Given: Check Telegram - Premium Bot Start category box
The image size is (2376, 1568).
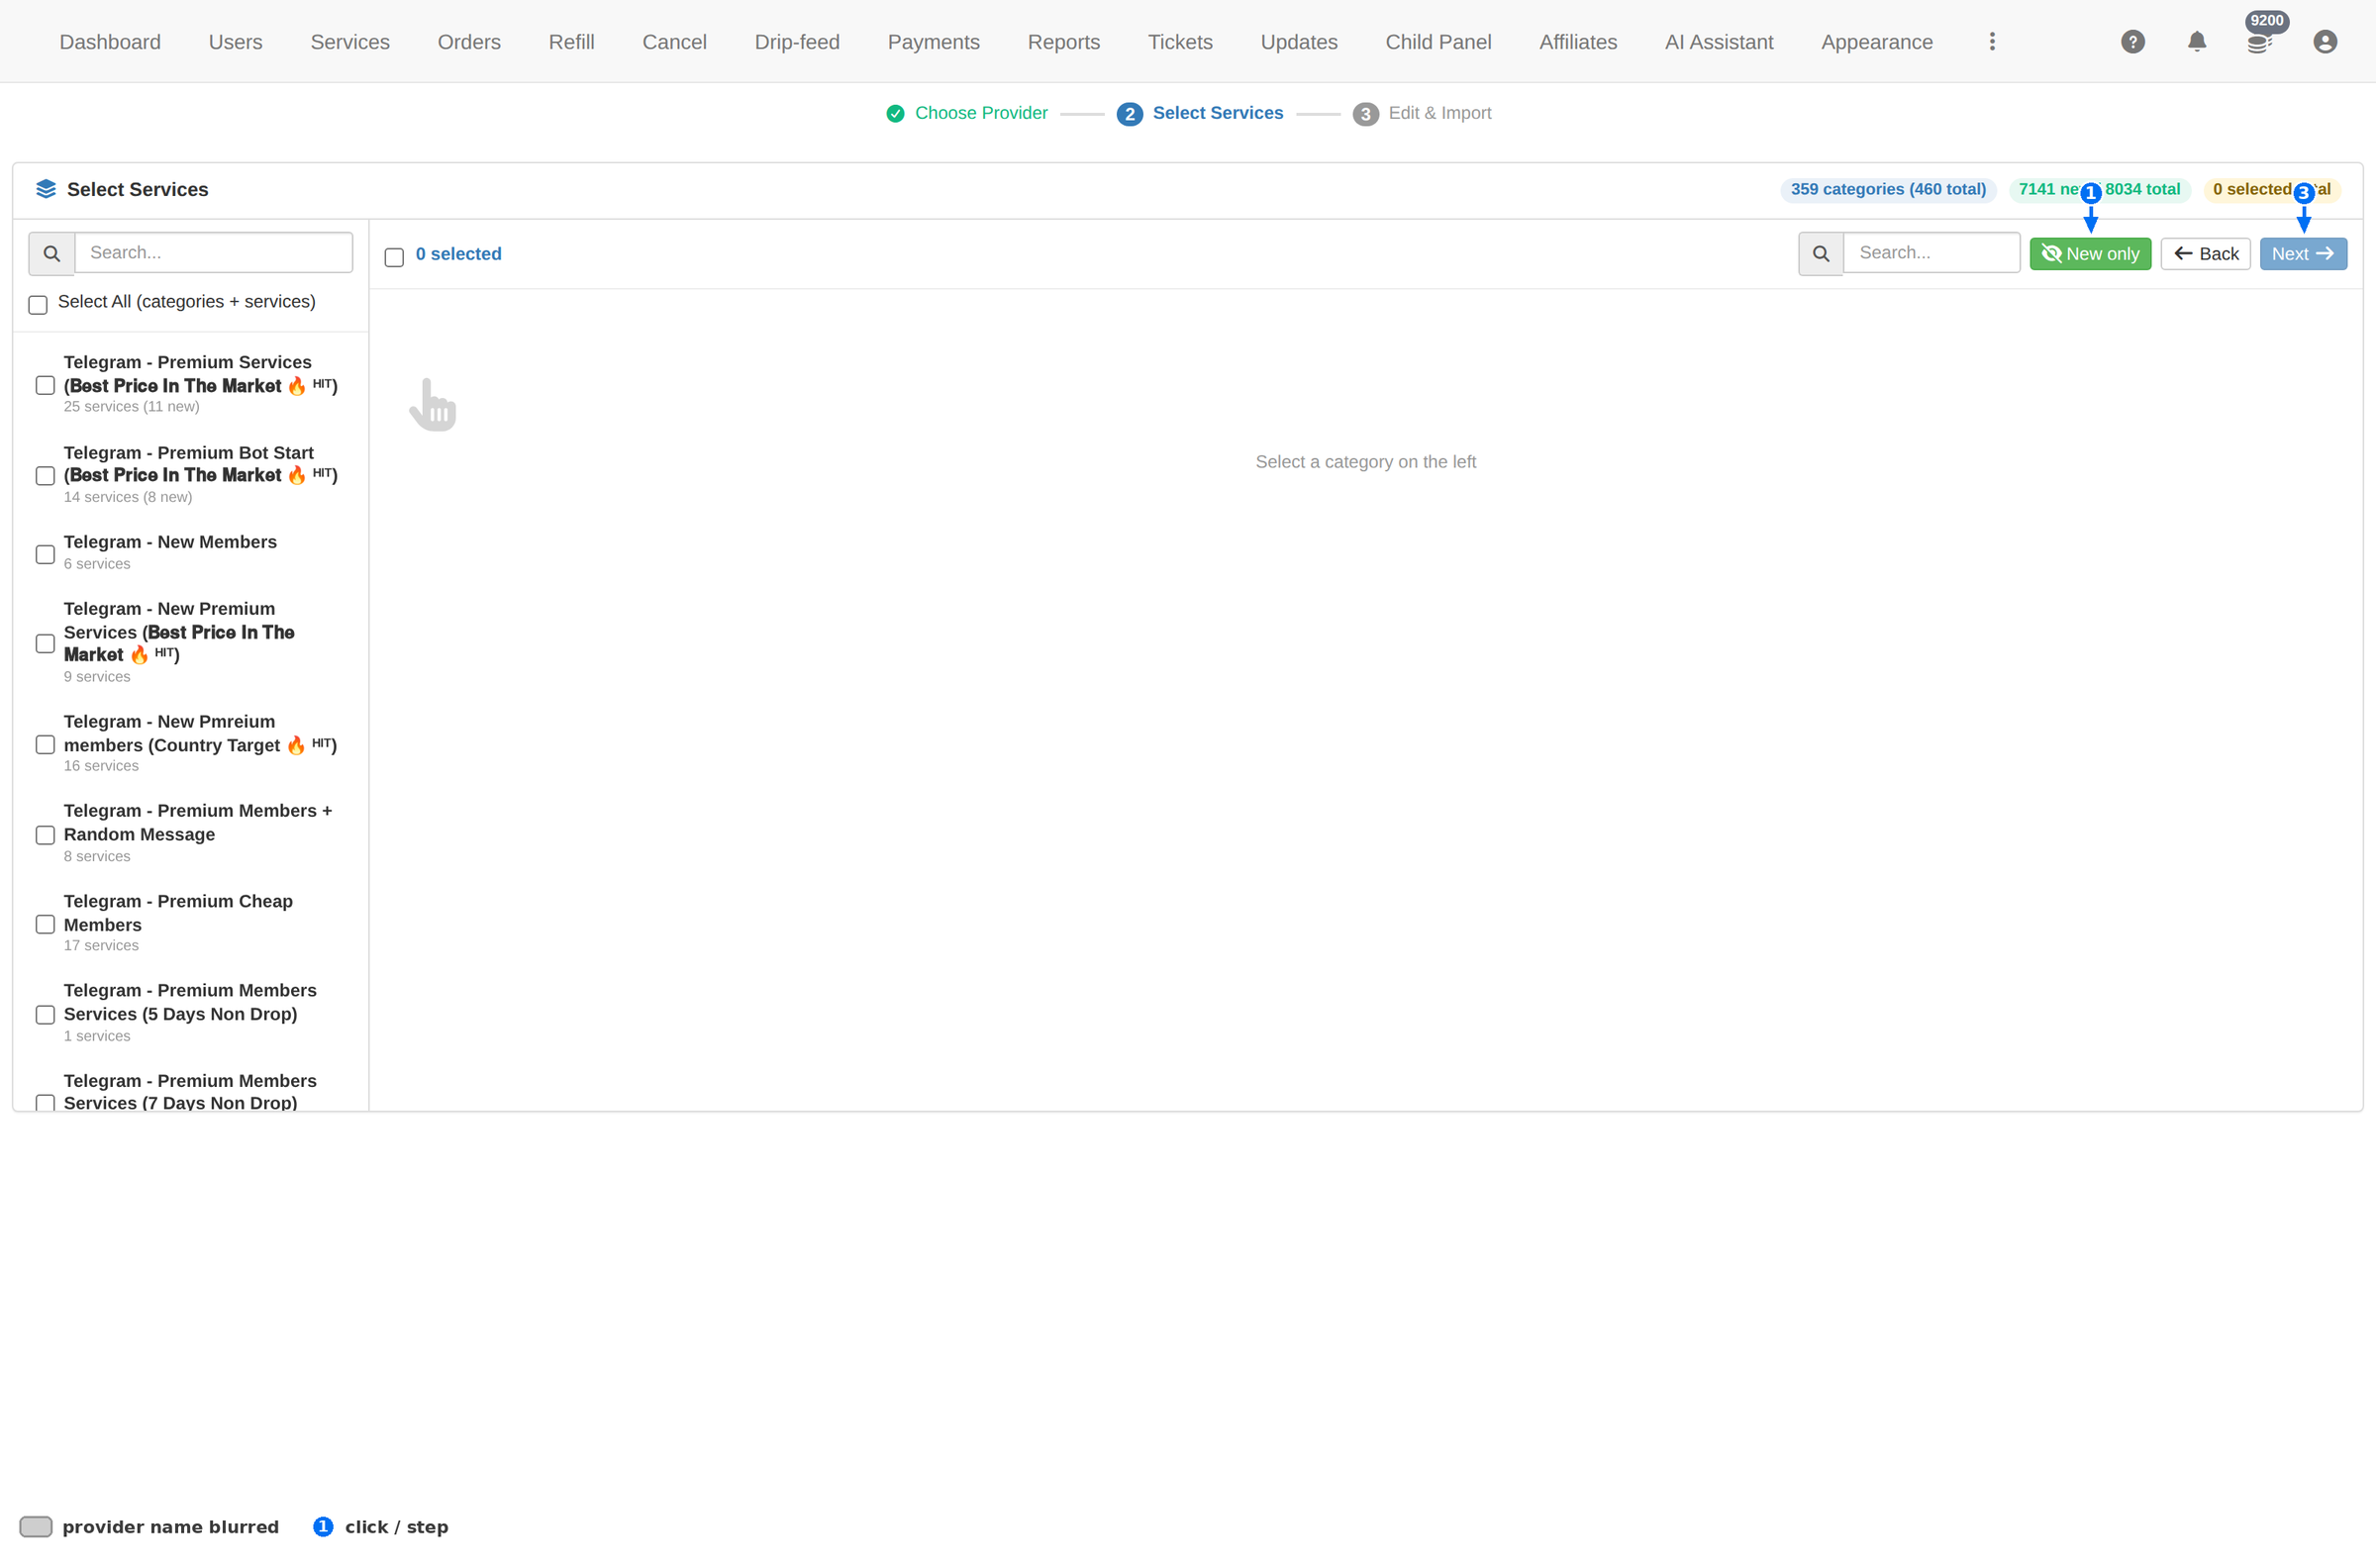Looking at the screenshot, I should tap(45, 476).
